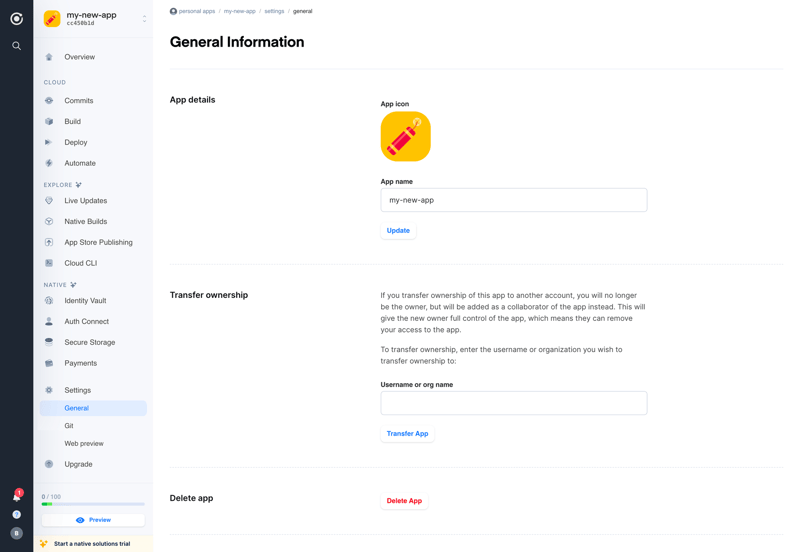Click the Deploy icon
800x552 pixels.
[49, 142]
